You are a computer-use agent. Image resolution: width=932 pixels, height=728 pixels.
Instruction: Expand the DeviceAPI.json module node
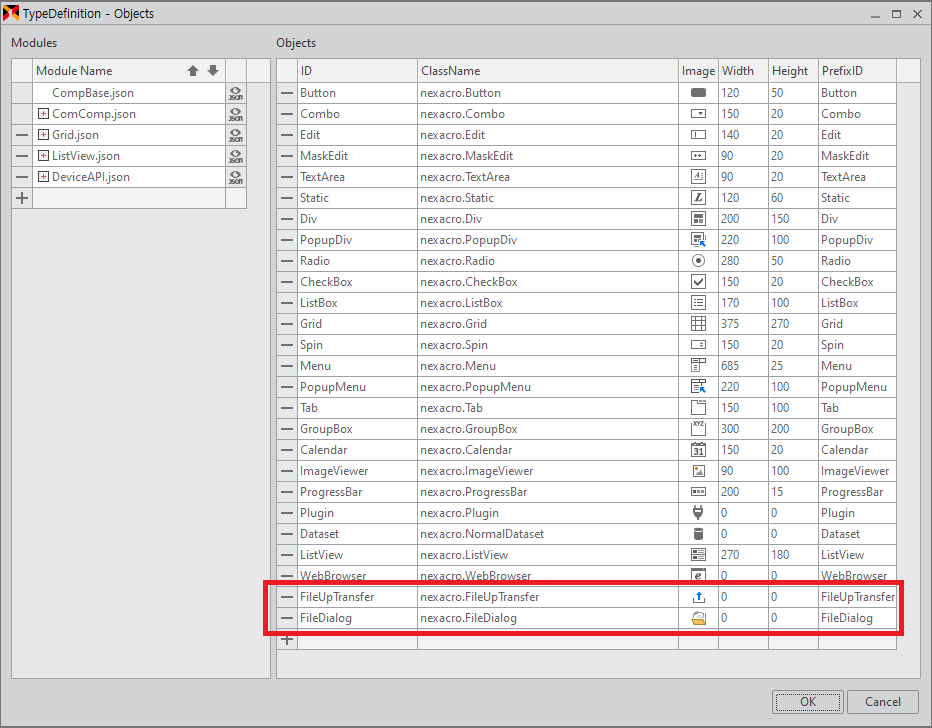point(43,177)
